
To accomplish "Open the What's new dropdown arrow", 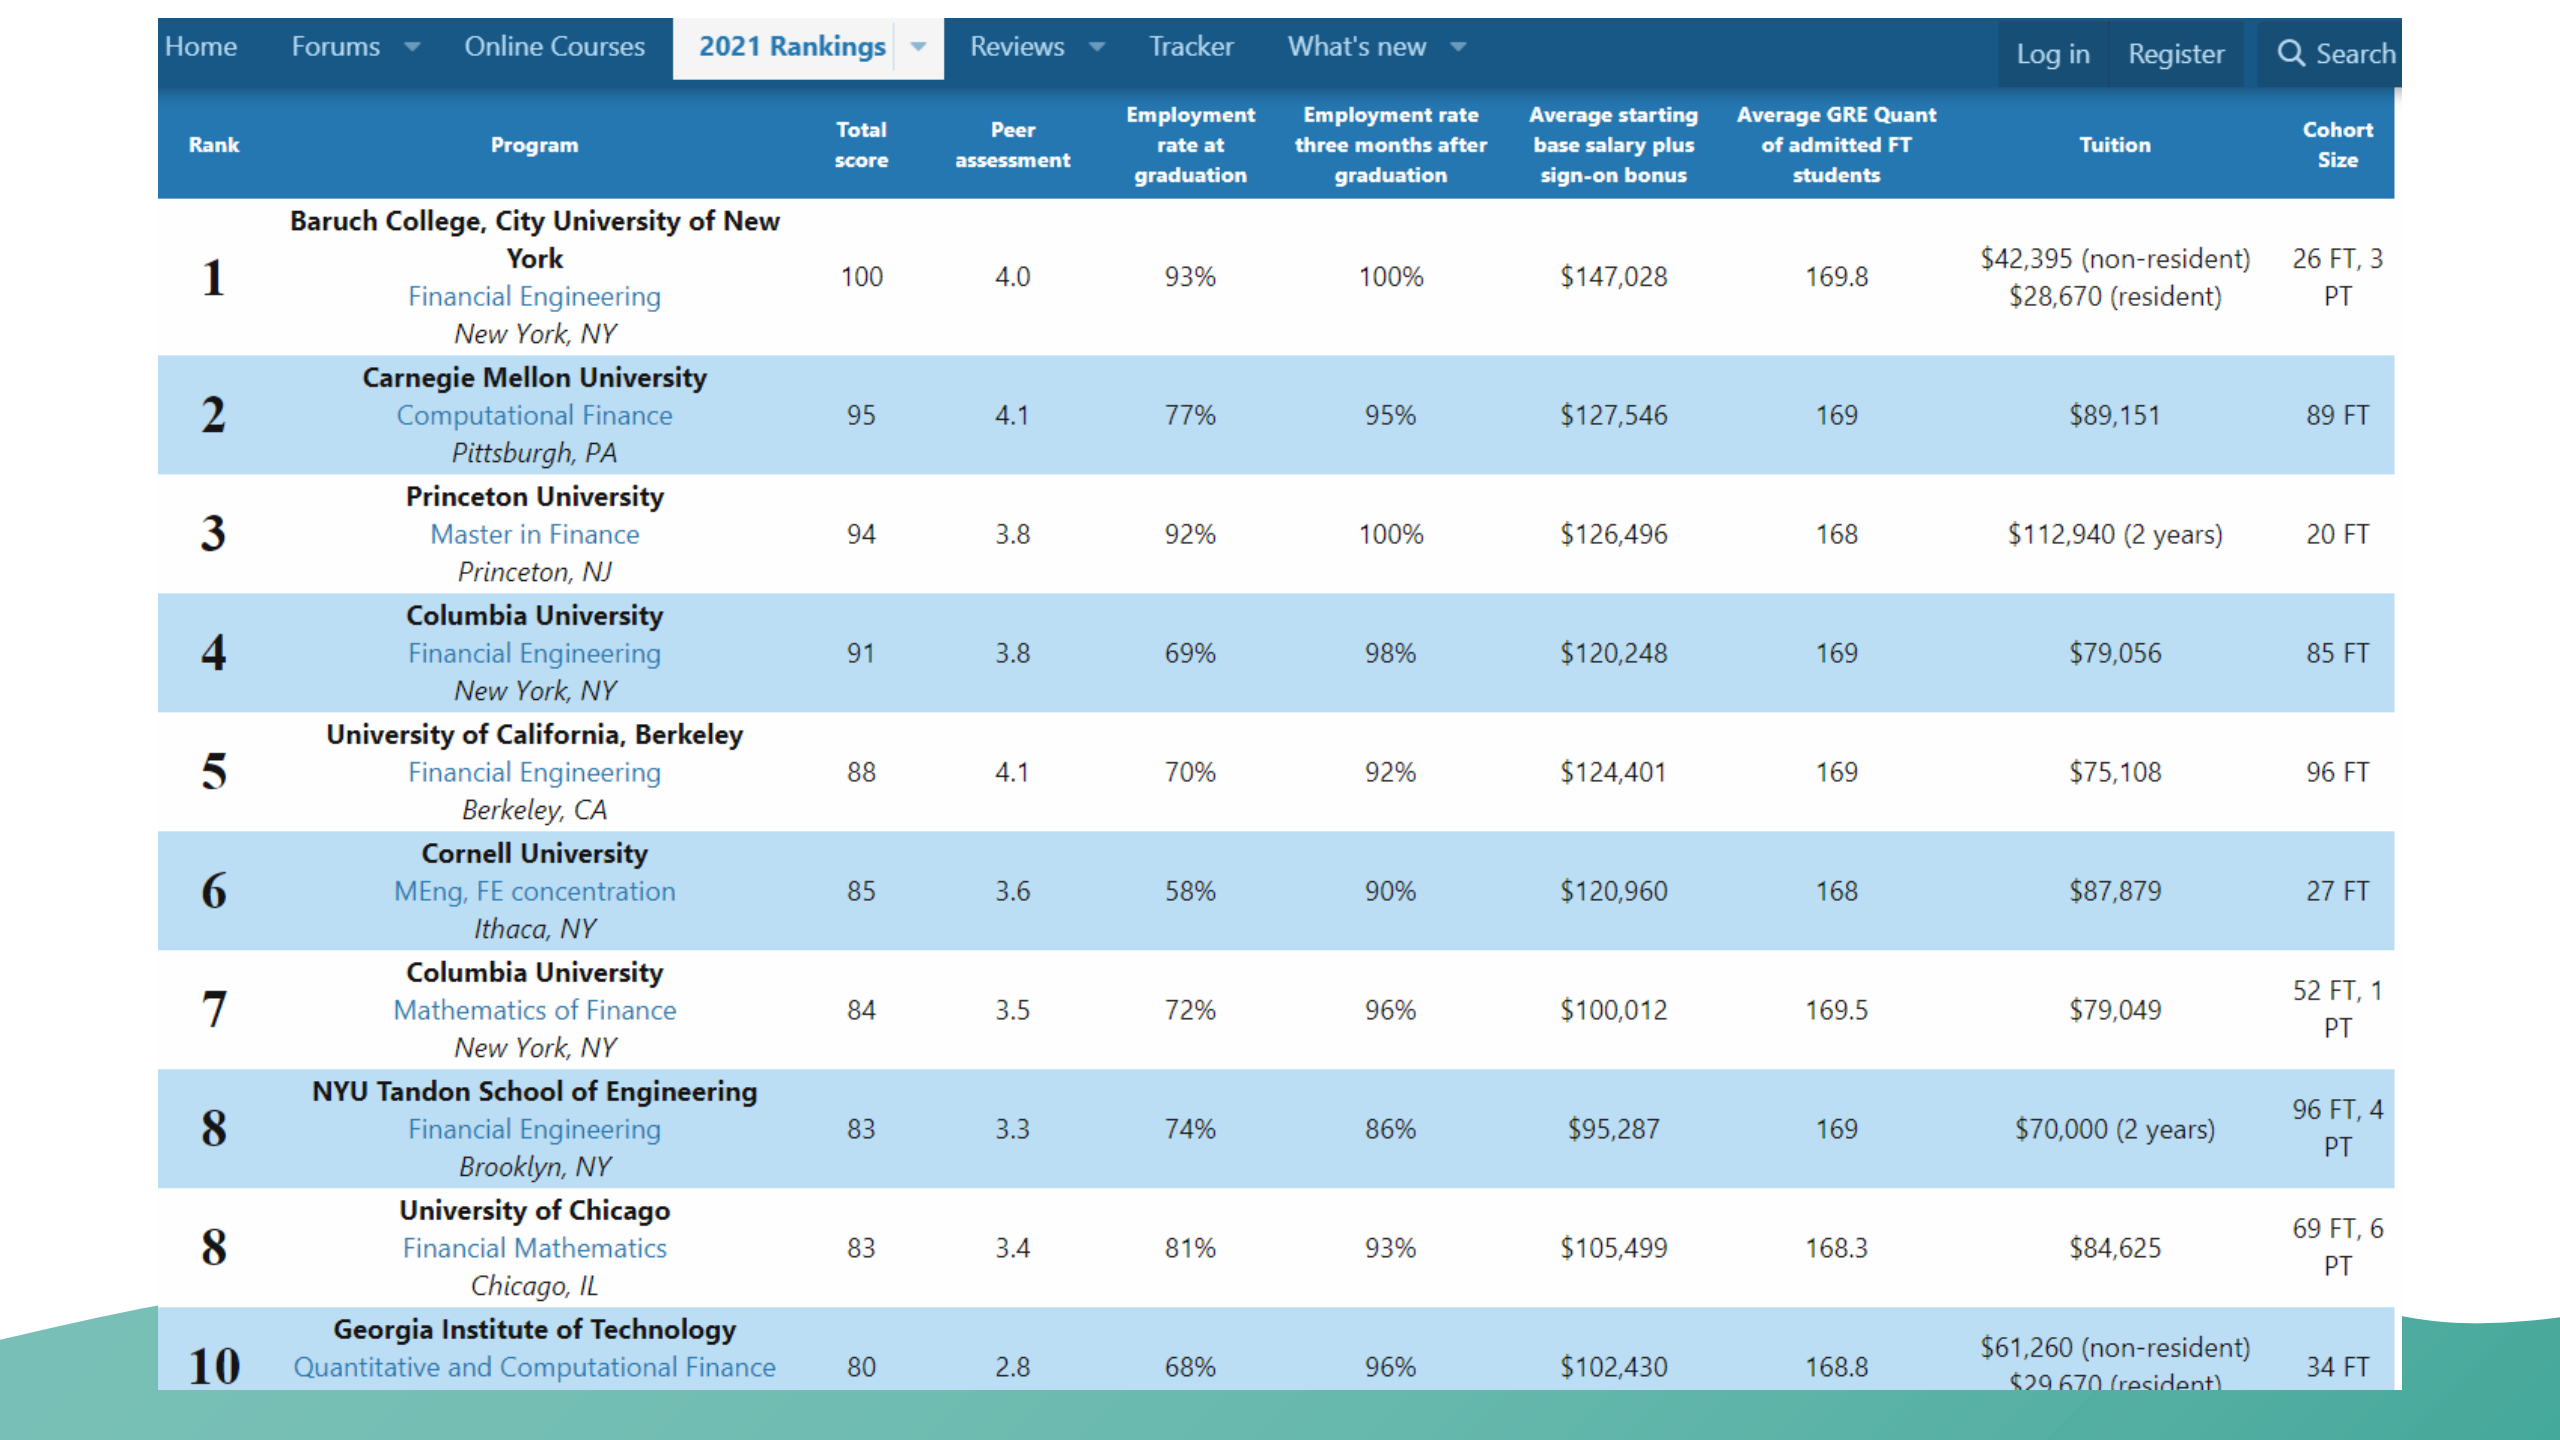I will click(x=1458, y=47).
